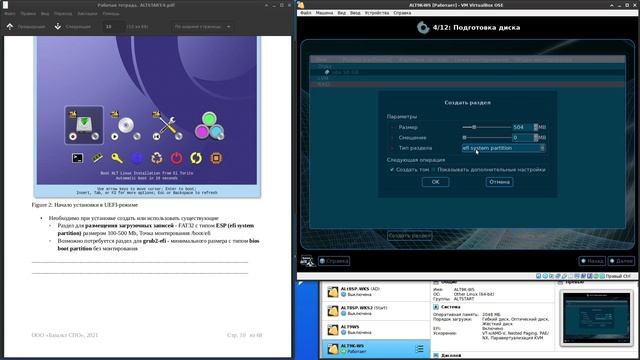Viewport: 640px width, 360px height.
Task: Click the ALT8SP-WKS (AD) machine icon
Action: pyautogui.click(x=333, y=292)
